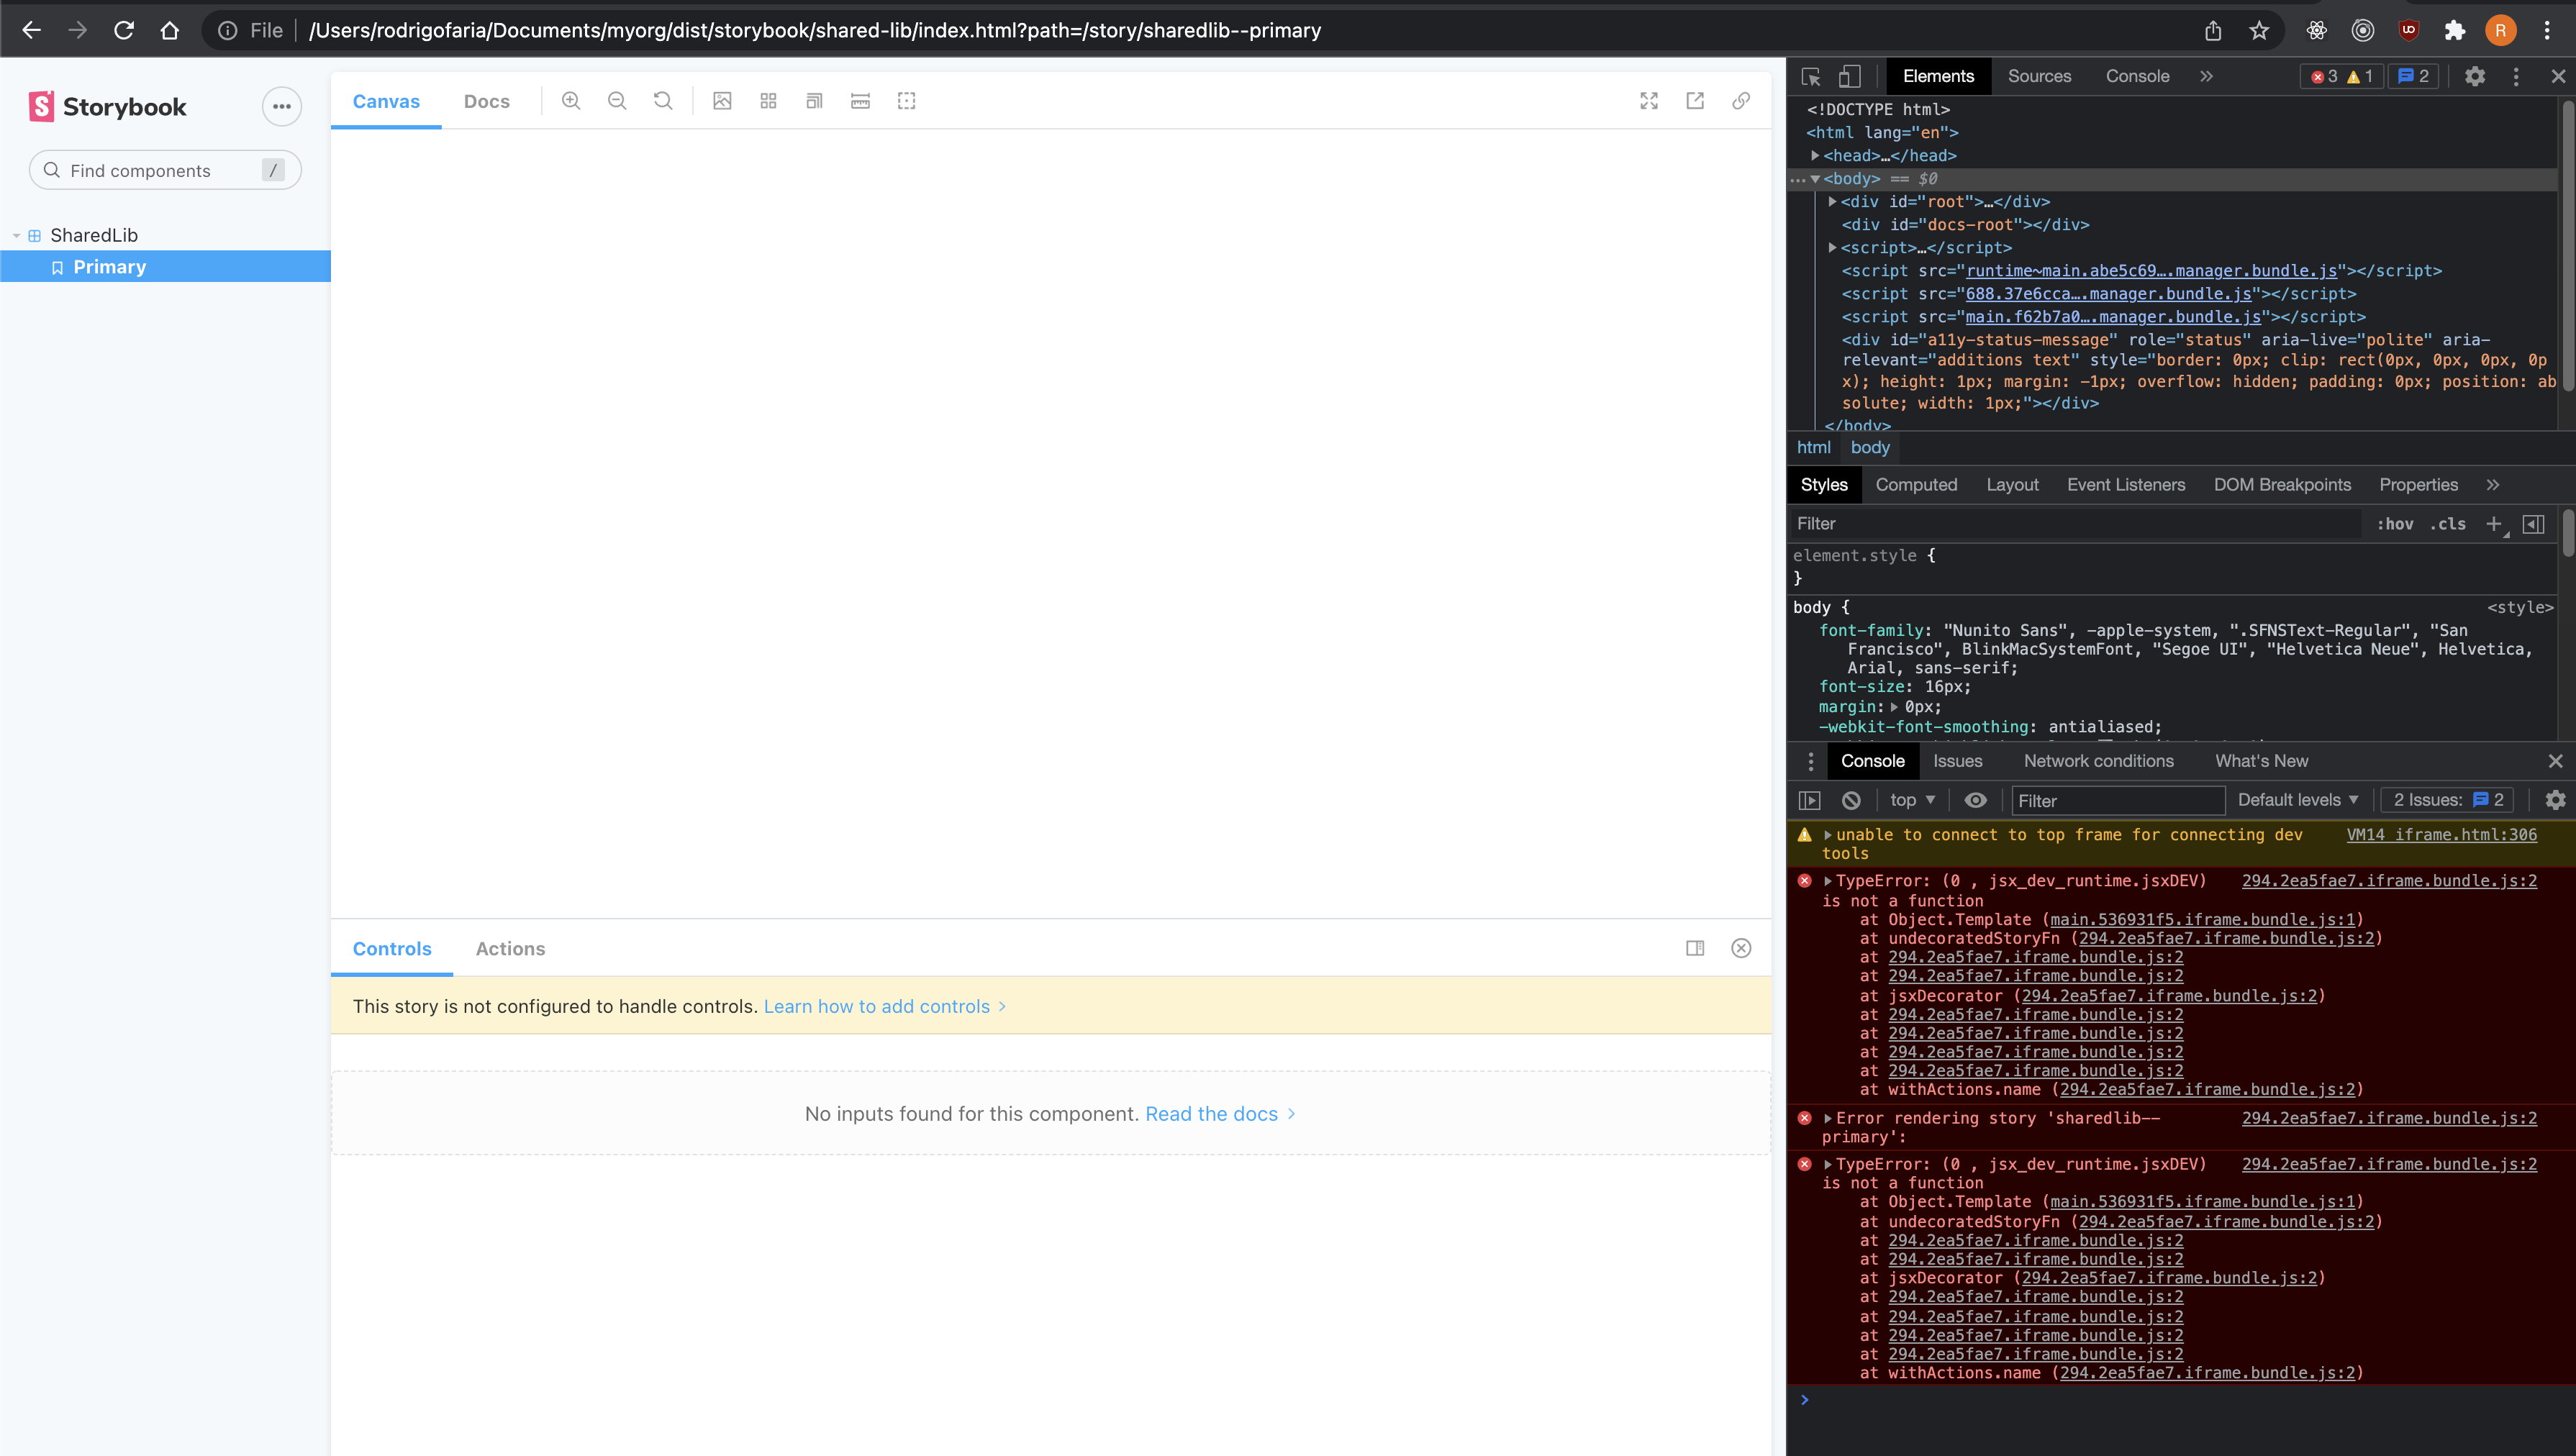Open the browser share icon
The image size is (2576, 1456).
tap(2213, 30)
